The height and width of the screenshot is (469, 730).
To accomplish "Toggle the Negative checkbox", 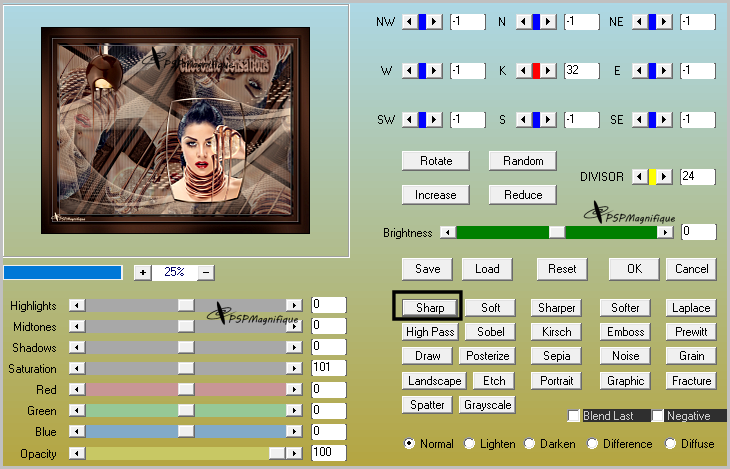I will [658, 416].
